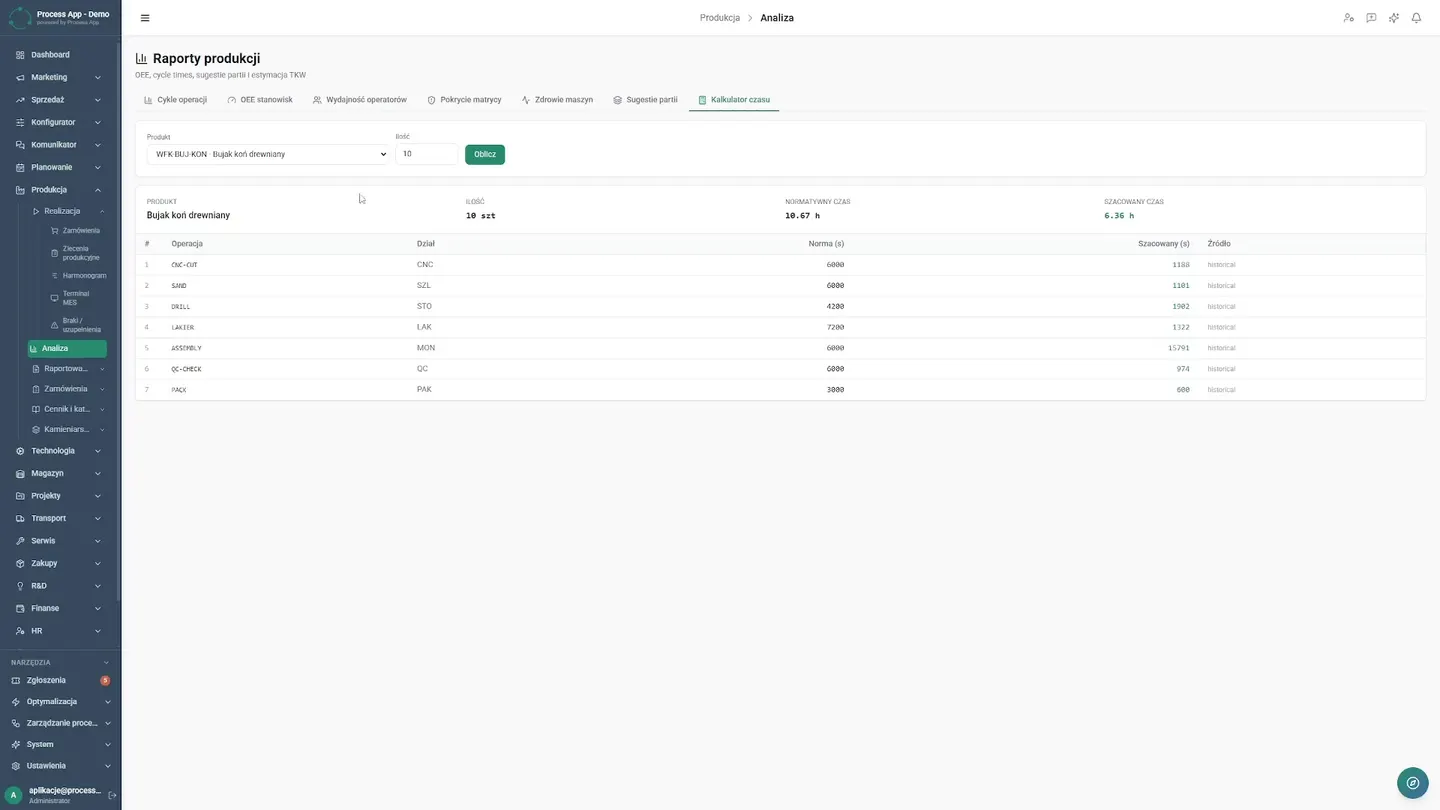Switch to Cykle operacji tab

[x=175, y=100]
